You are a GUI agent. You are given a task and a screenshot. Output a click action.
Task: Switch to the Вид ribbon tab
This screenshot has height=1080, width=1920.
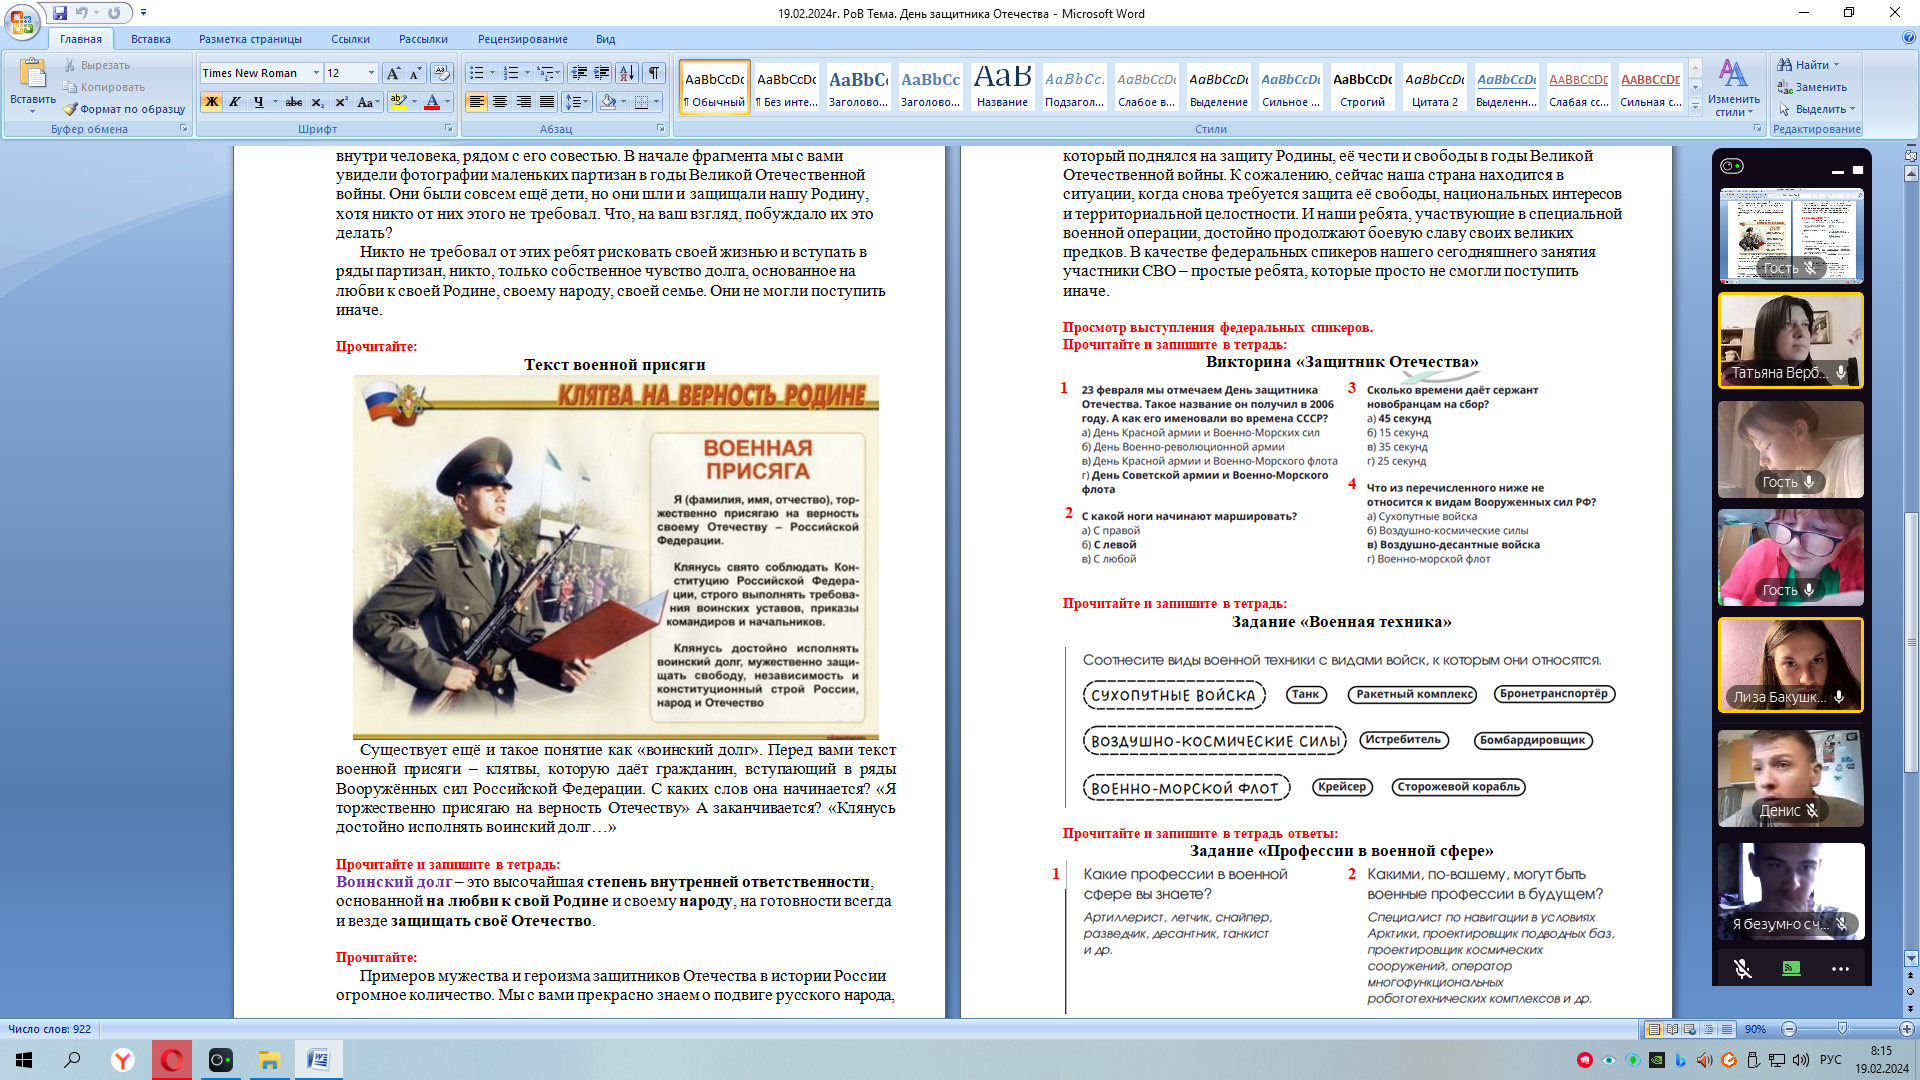(x=605, y=39)
